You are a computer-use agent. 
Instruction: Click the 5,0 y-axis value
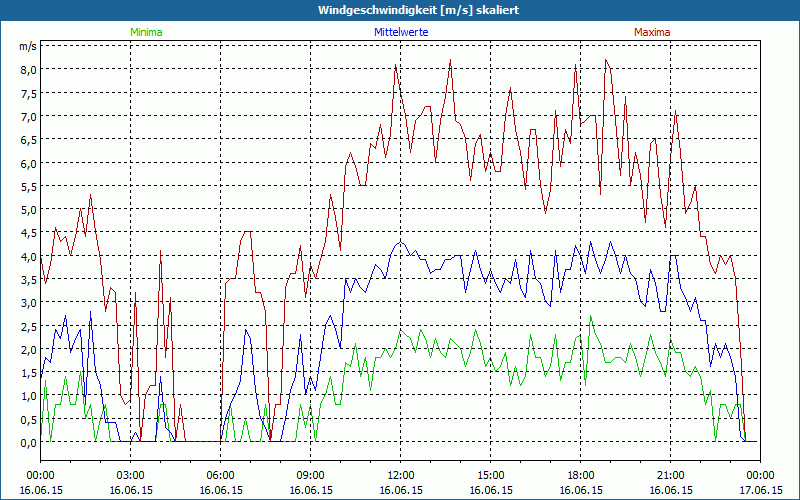click(x=29, y=210)
